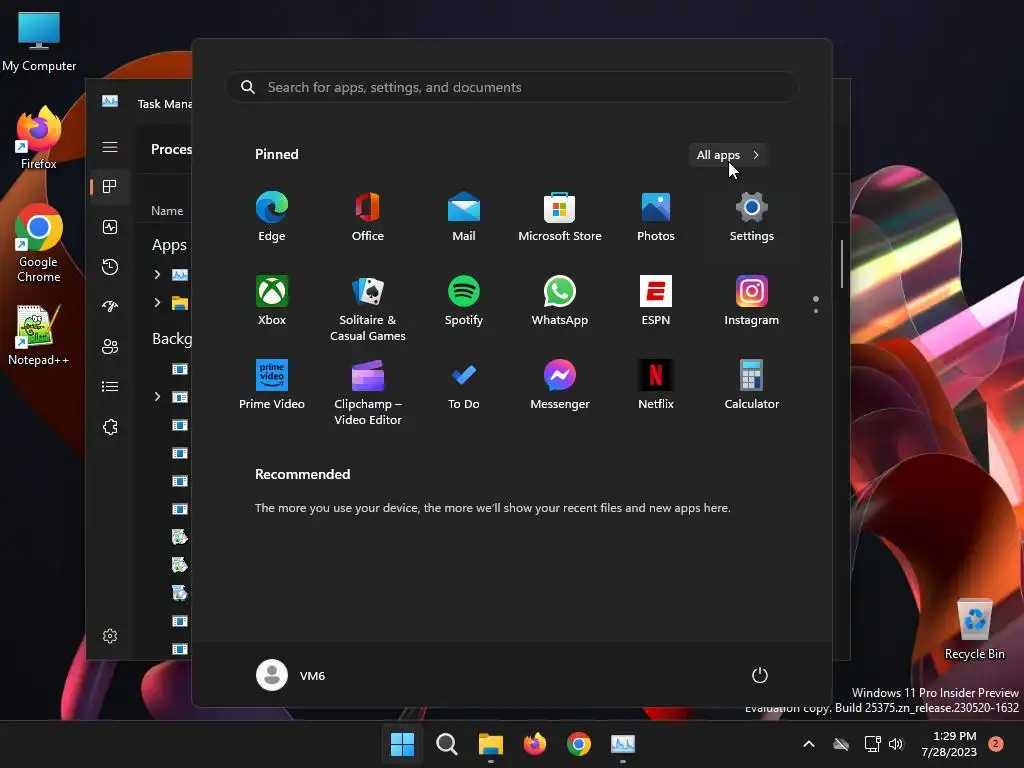
Task: Click the All apps button
Action: click(728, 155)
